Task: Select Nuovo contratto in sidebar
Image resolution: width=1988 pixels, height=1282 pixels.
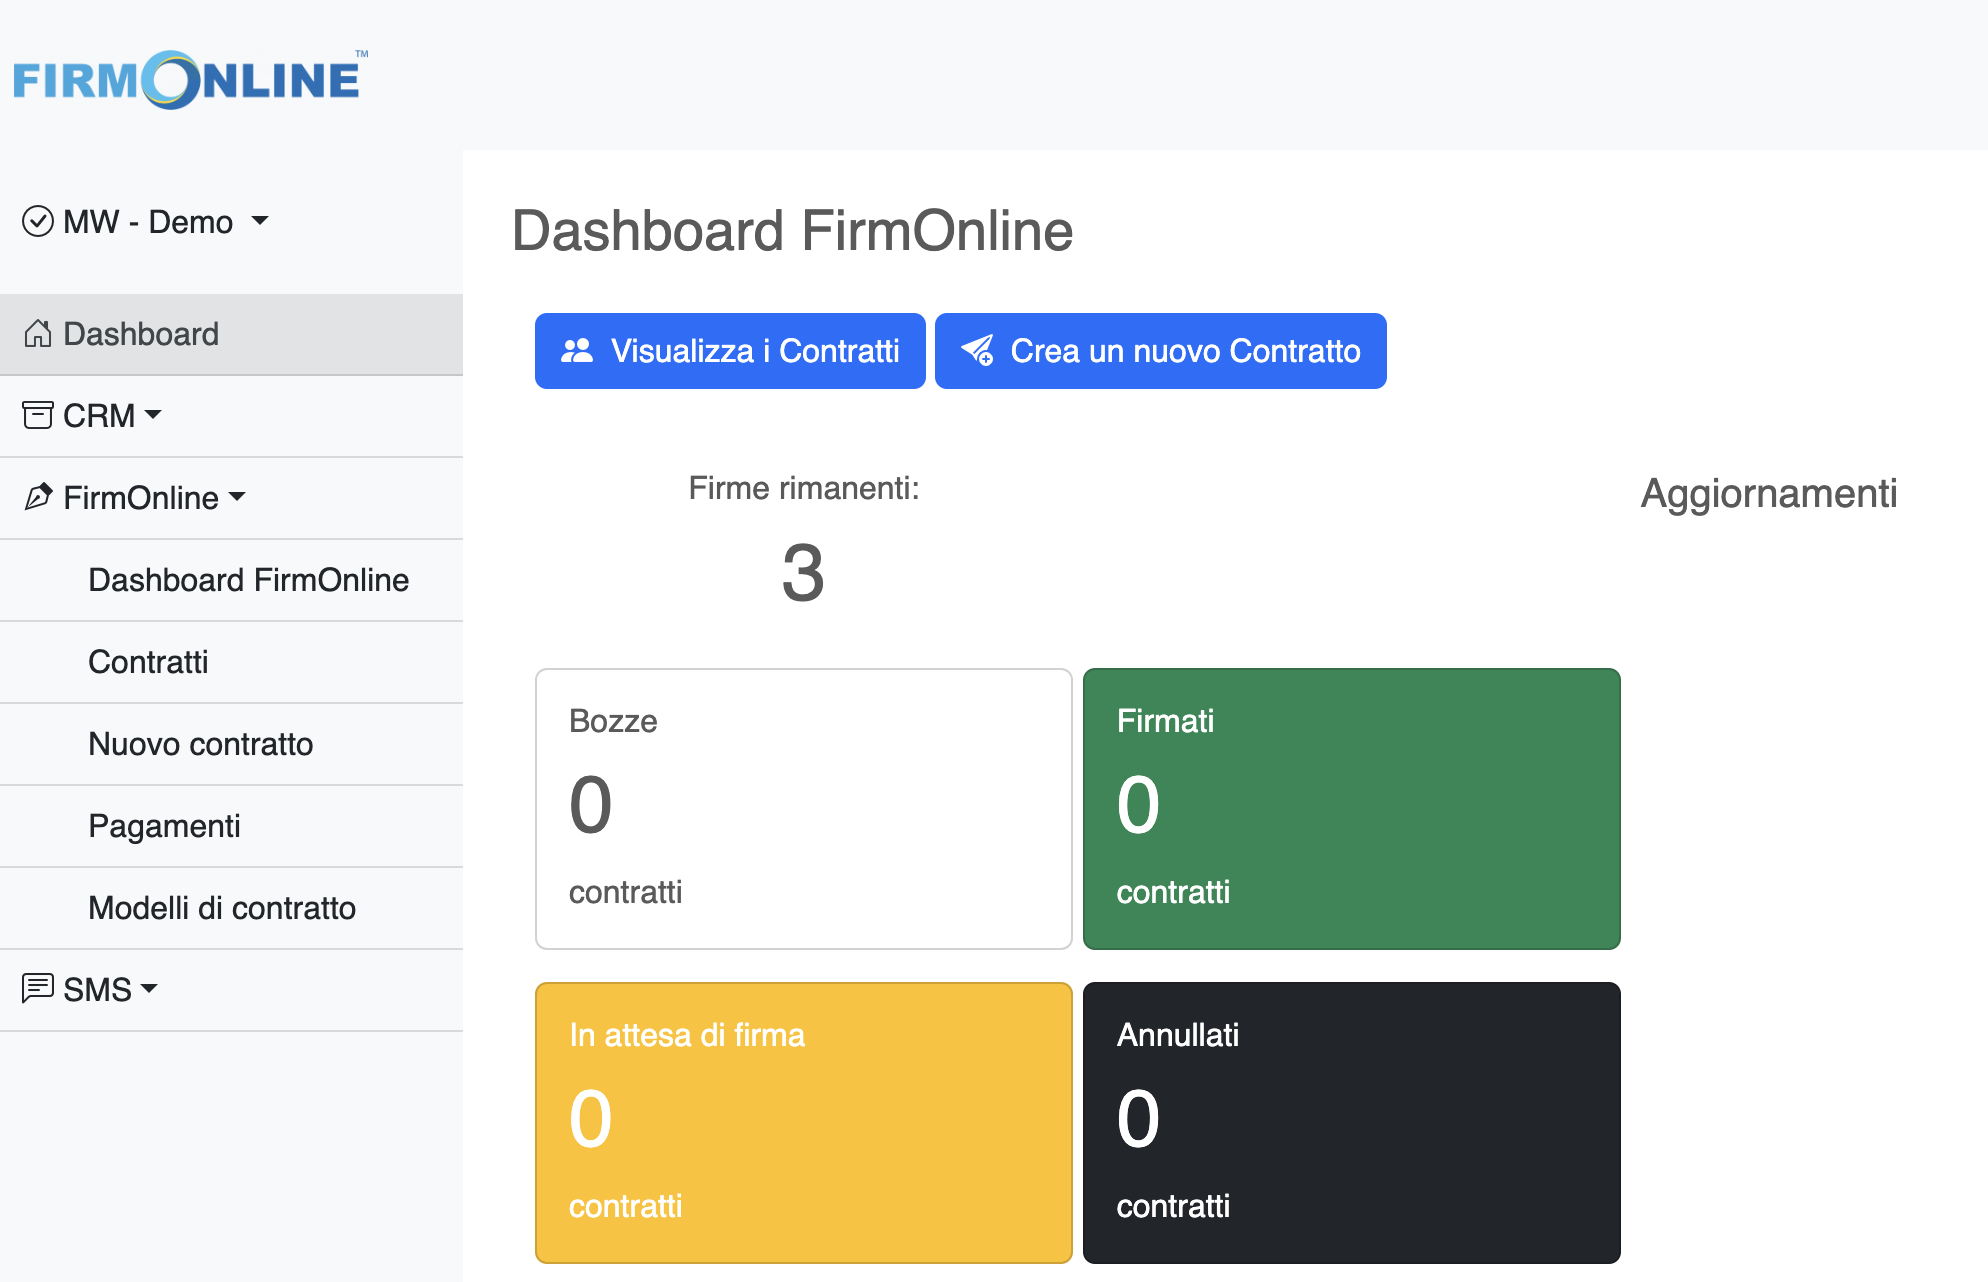Action: (x=200, y=744)
